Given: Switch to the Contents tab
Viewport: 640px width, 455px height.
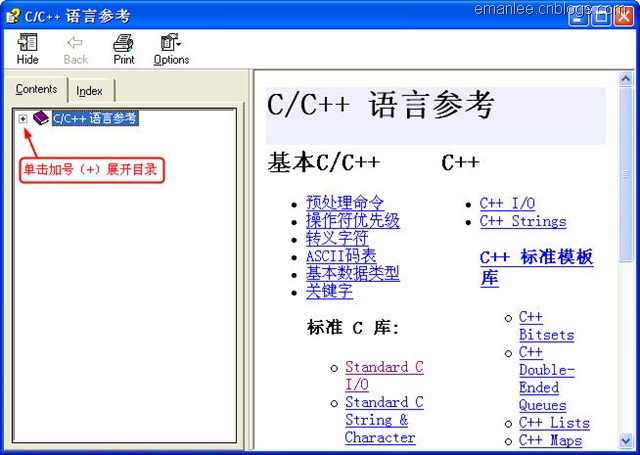Looking at the screenshot, I should point(36,89).
